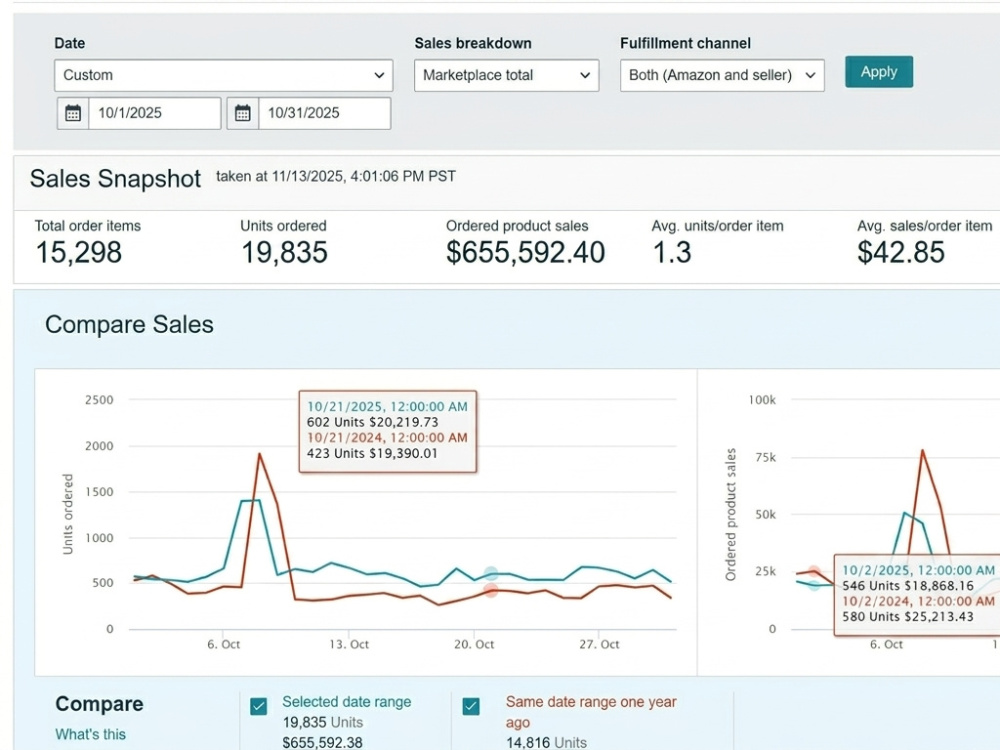
Task: Uncheck the Selected date range checkbox
Action: (258, 707)
